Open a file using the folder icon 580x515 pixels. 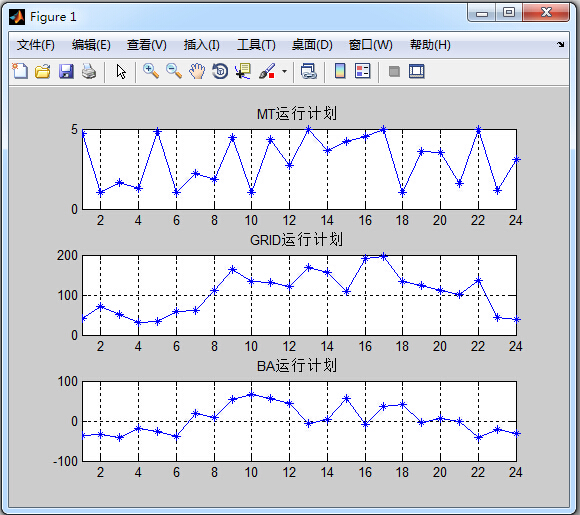(43, 71)
